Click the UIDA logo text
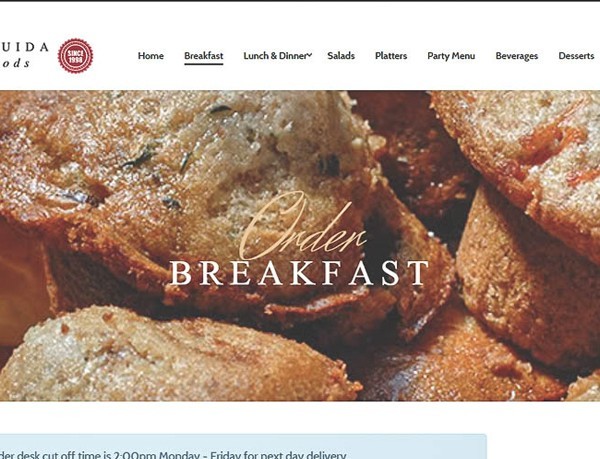 point(24,47)
